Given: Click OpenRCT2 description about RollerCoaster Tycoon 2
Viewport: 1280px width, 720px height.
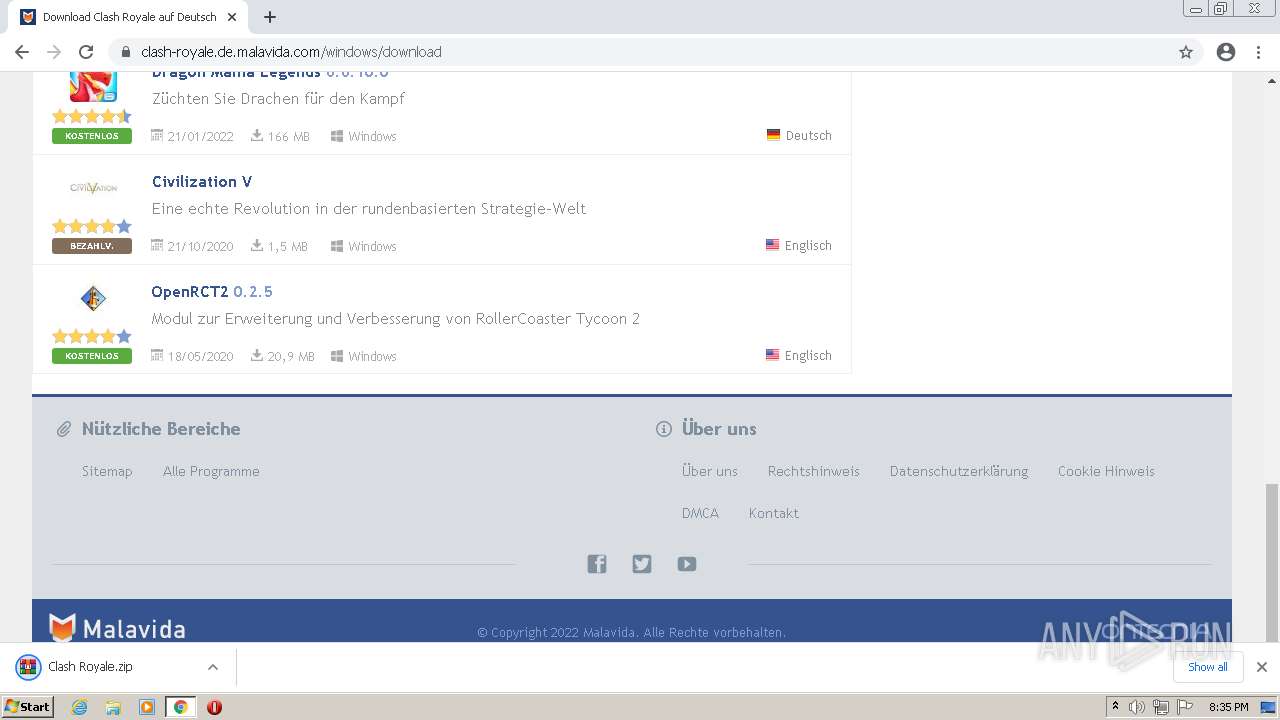Looking at the screenshot, I should (x=395, y=319).
